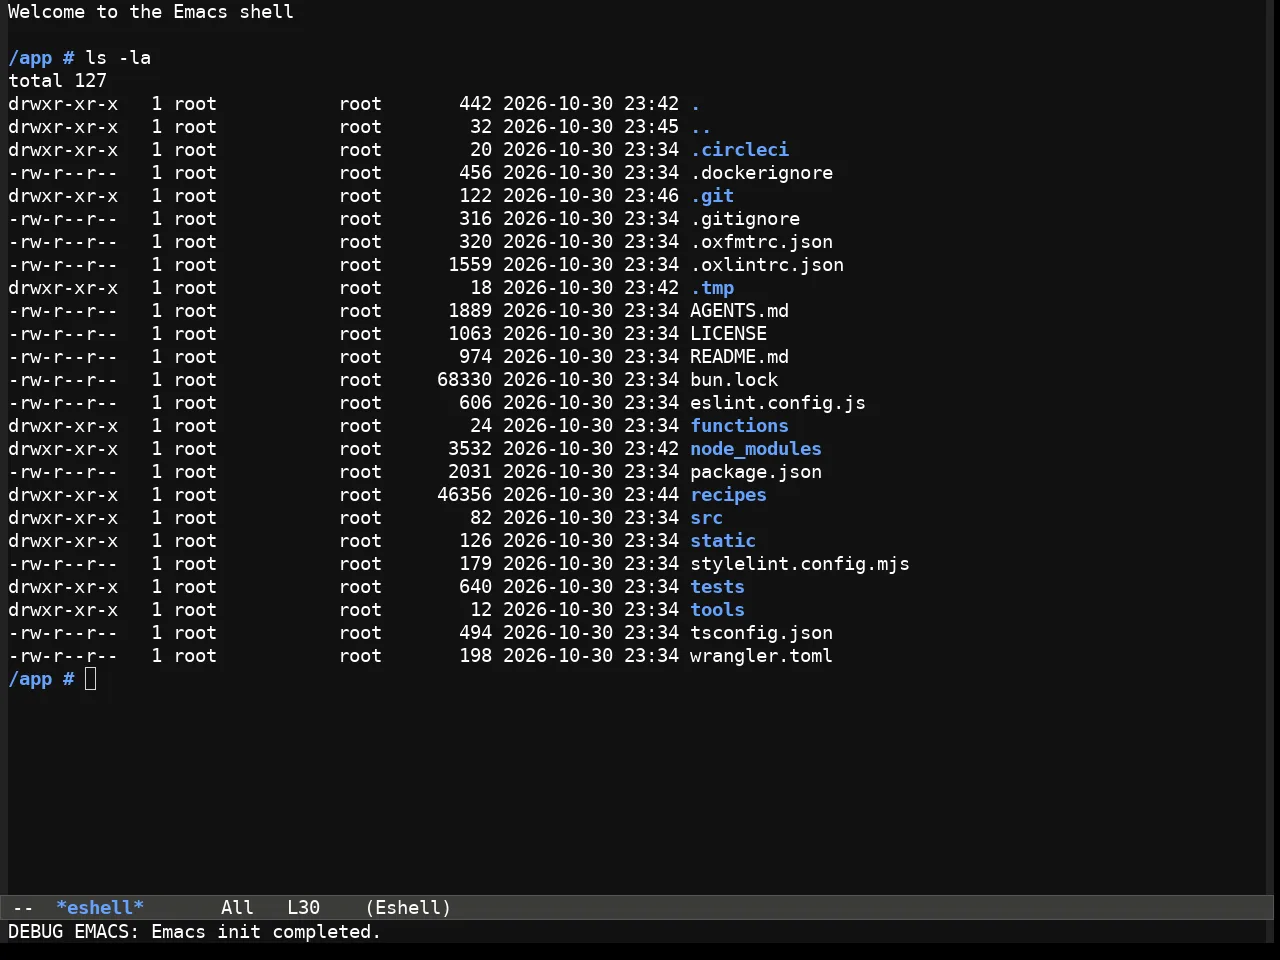Select the node_modules directory name

(x=756, y=449)
